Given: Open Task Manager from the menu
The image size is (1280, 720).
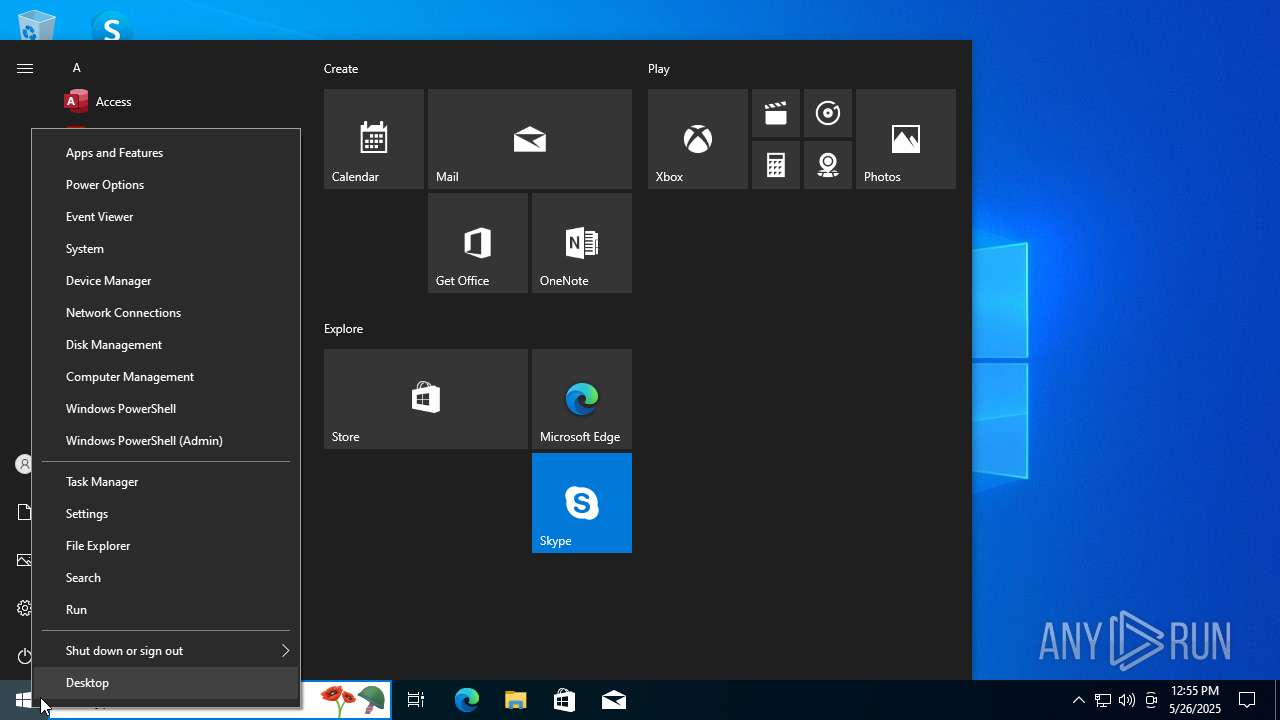Looking at the screenshot, I should point(166,482).
